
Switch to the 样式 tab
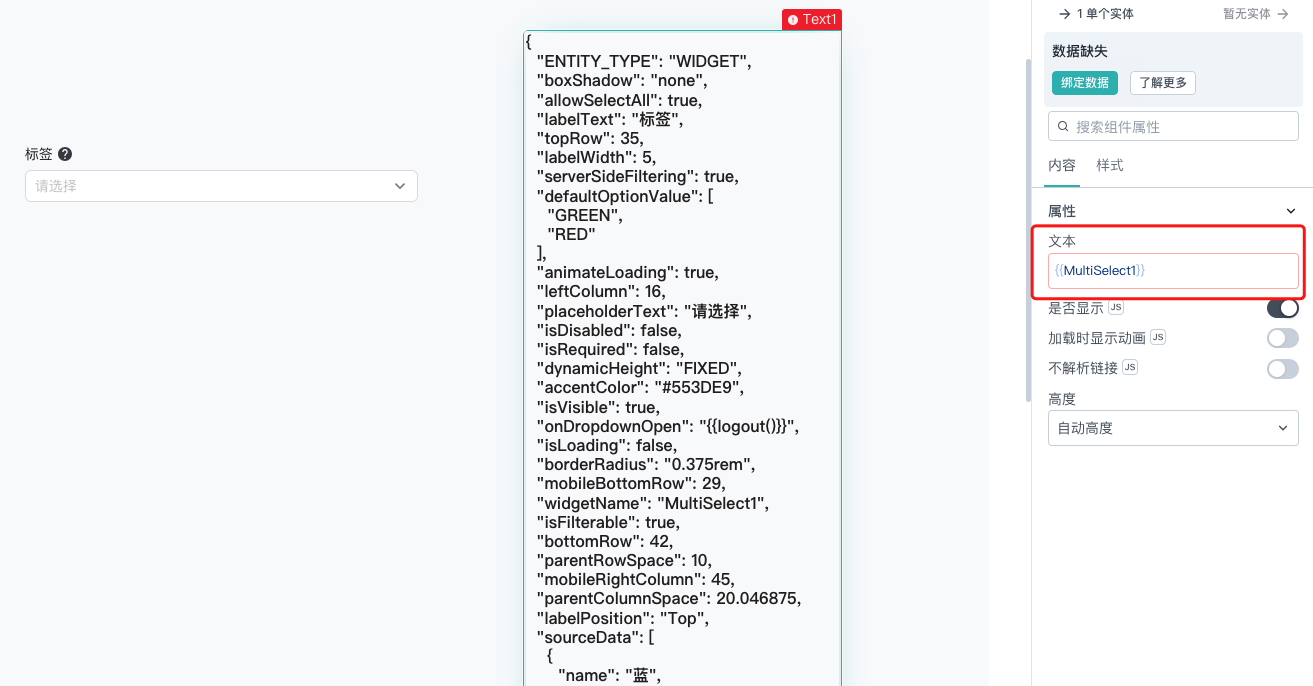tap(1110, 165)
